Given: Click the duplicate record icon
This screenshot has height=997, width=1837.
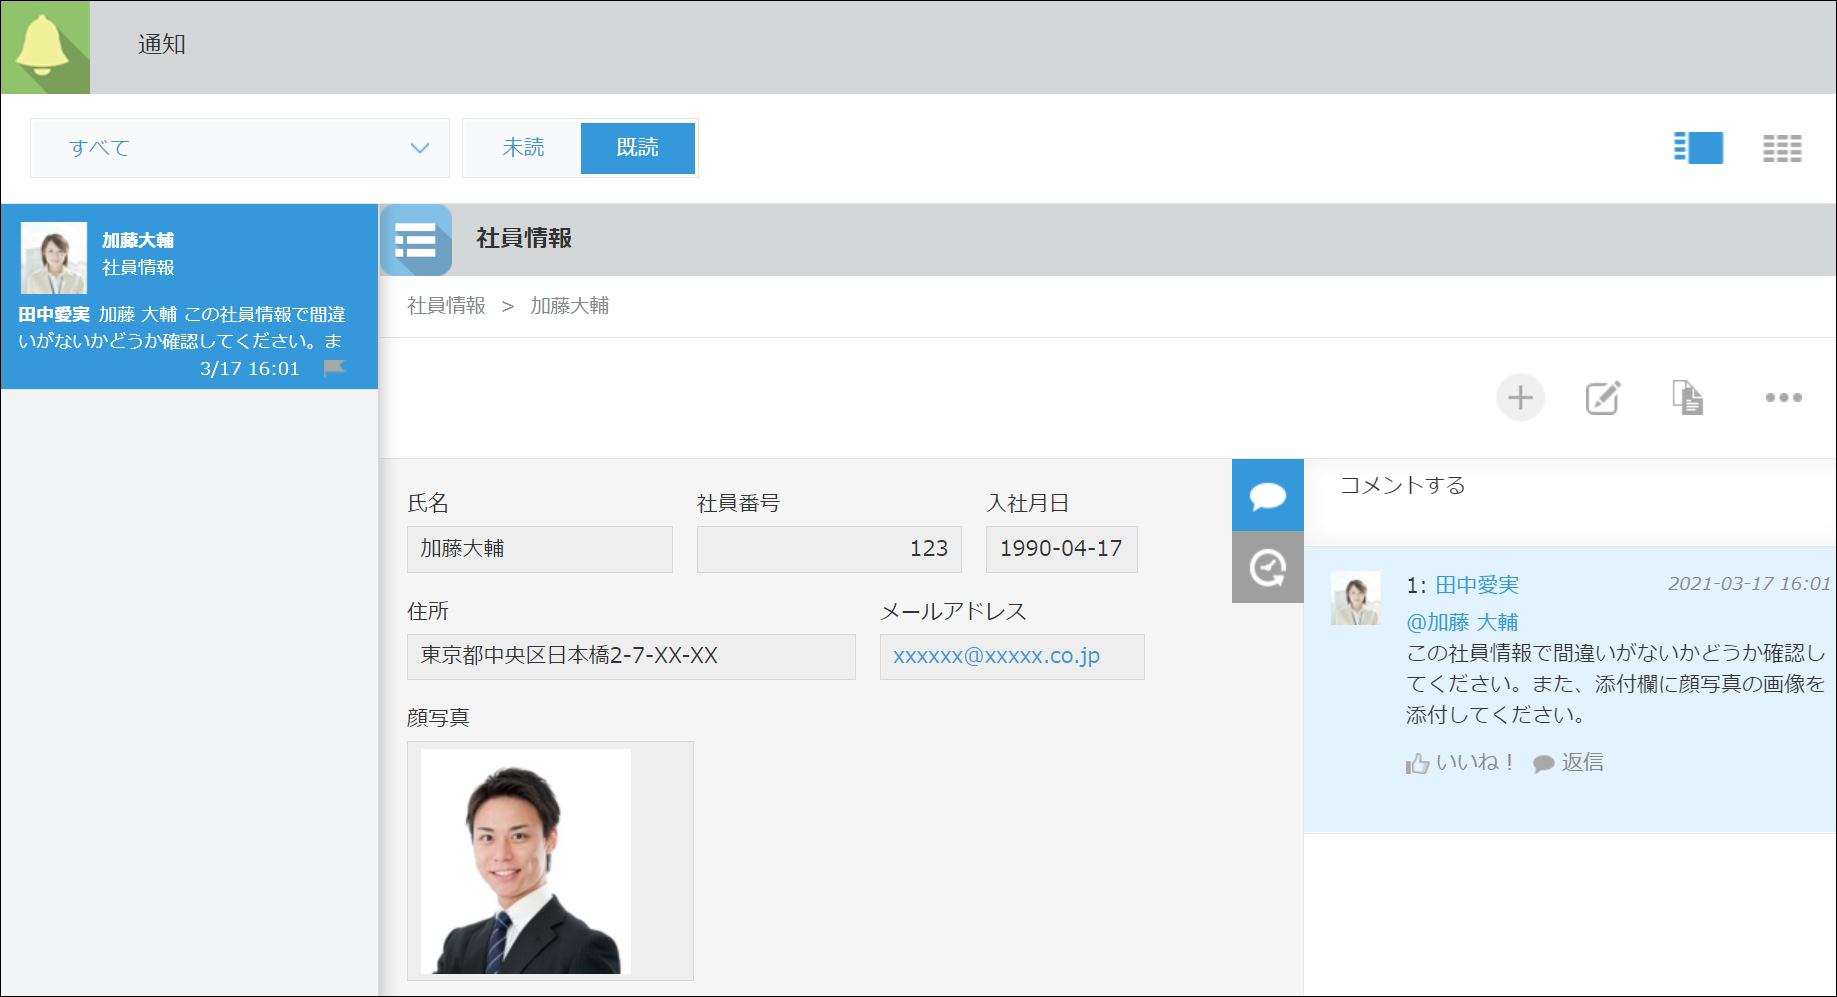Looking at the screenshot, I should tap(1687, 398).
